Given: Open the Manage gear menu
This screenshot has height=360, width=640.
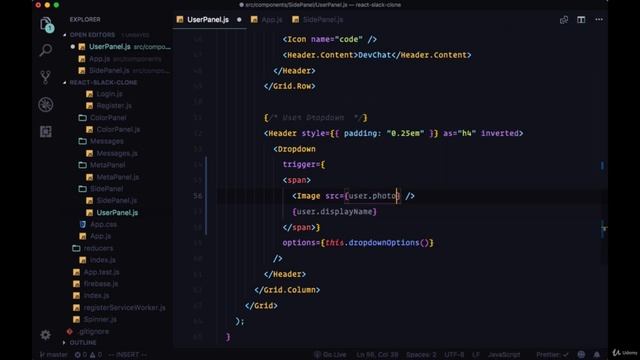Looking at the screenshot, I should click(46, 335).
